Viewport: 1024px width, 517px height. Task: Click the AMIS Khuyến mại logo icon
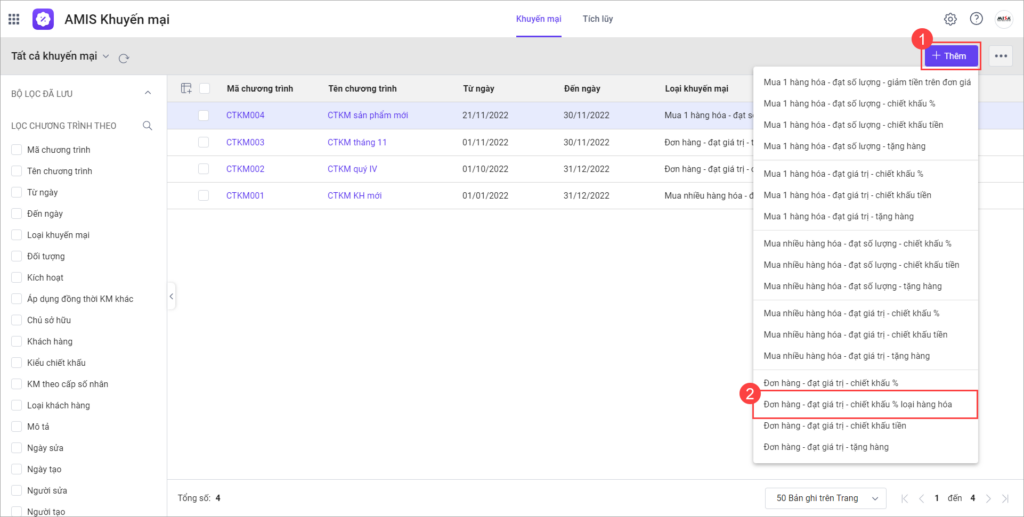click(44, 19)
